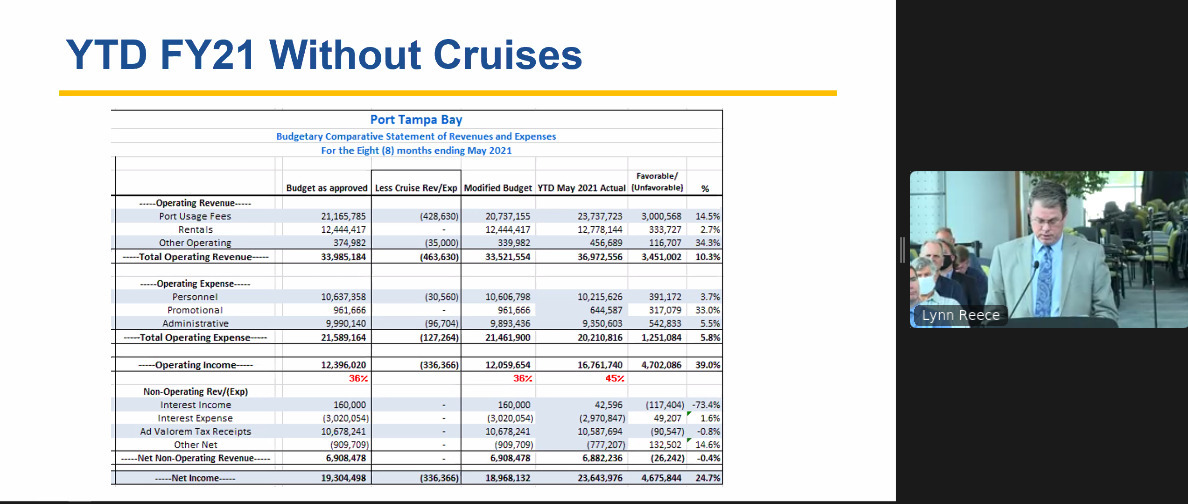Select the 23,643,976 Net Income actual
Viewport: 1188px width, 504px height.
pos(599,478)
